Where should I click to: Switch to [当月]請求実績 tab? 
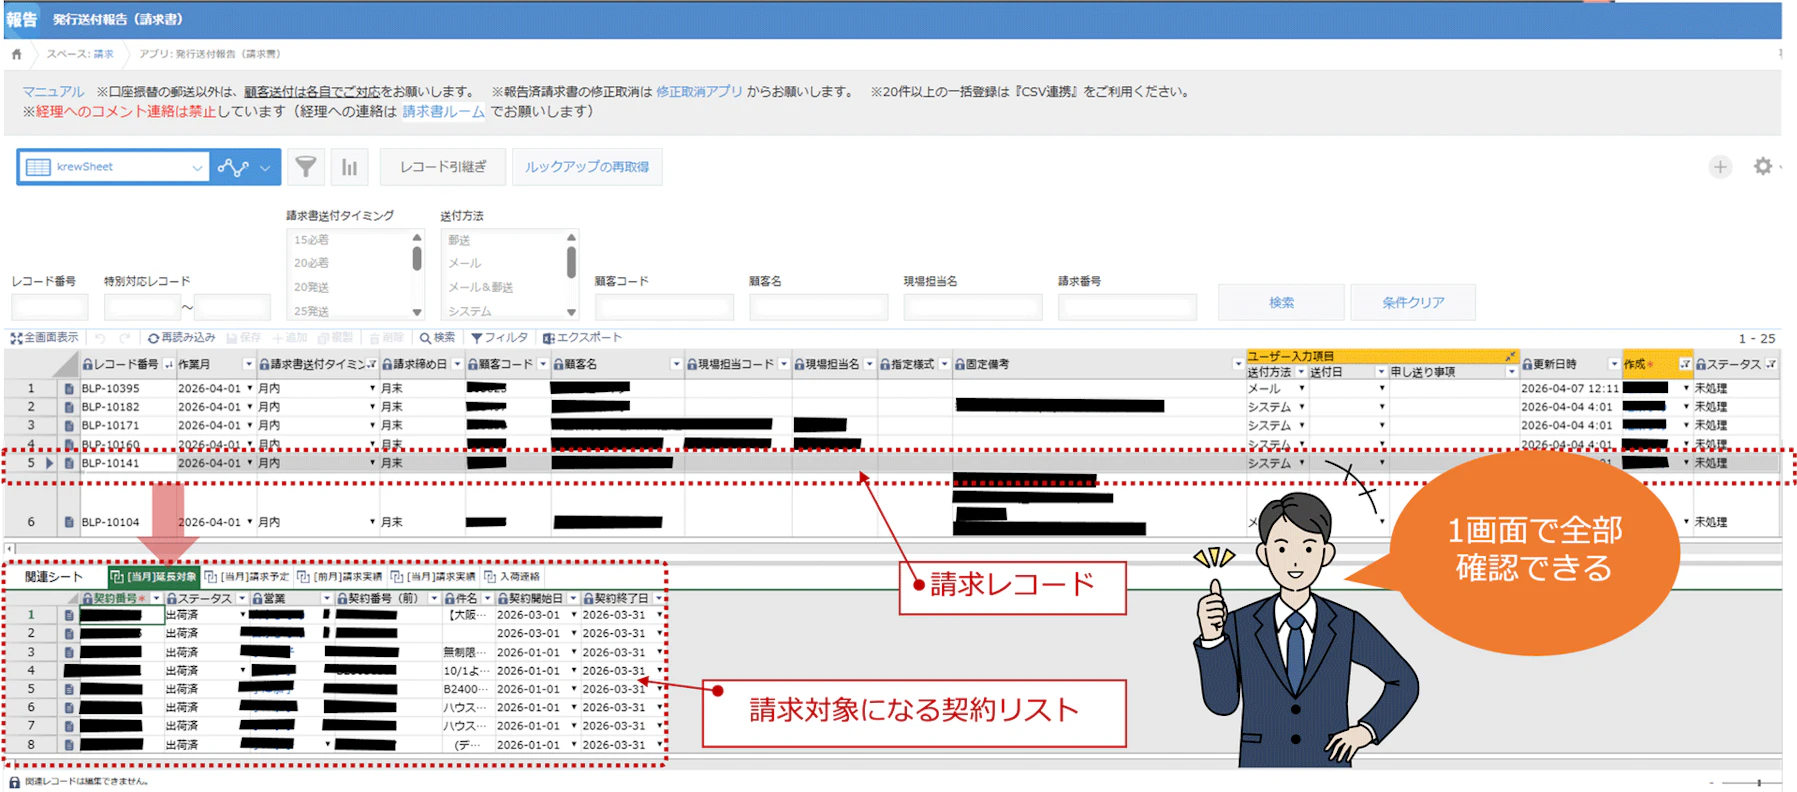(x=433, y=577)
